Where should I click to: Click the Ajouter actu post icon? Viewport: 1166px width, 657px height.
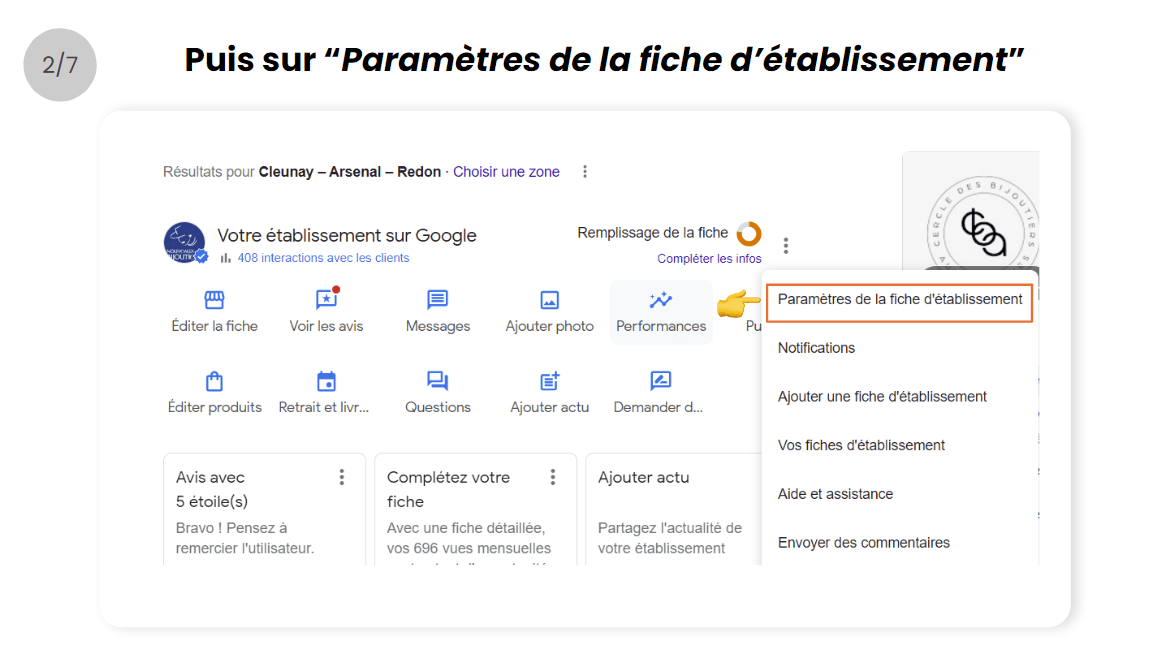coord(550,381)
